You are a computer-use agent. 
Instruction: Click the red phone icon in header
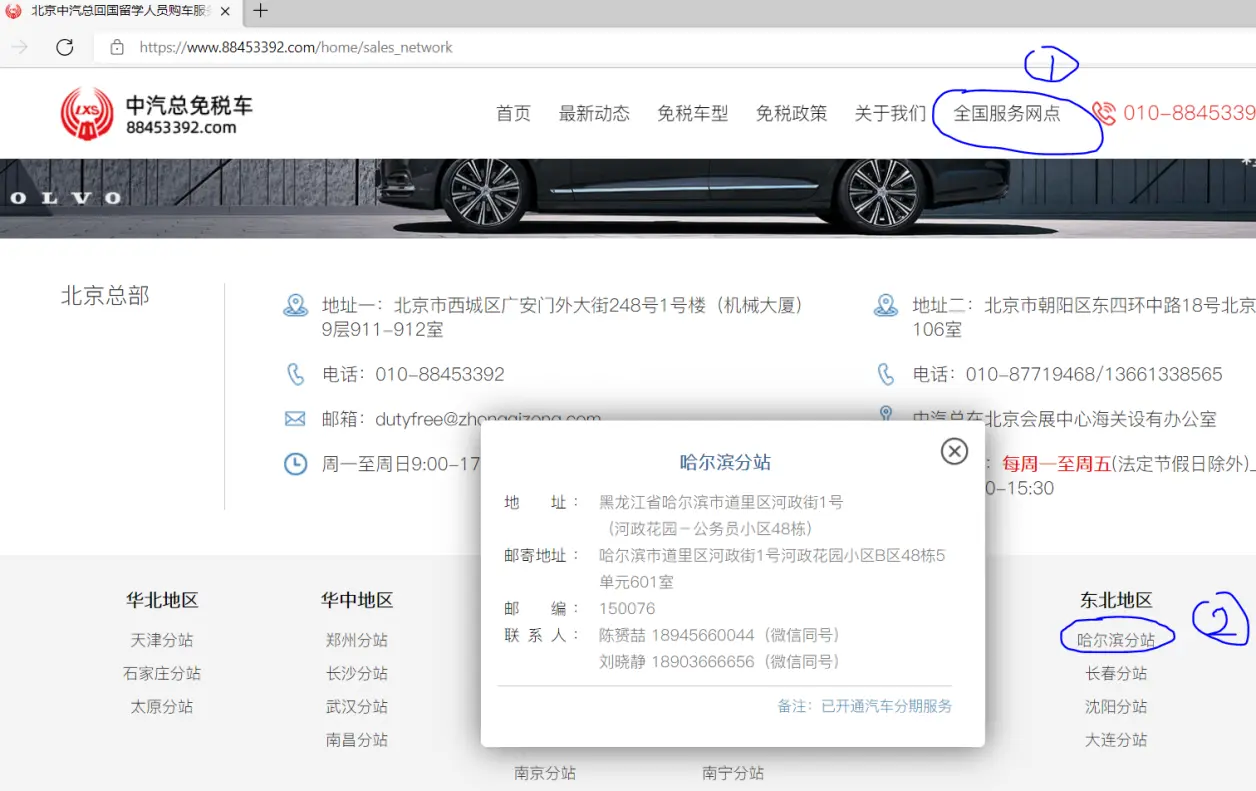point(1103,113)
